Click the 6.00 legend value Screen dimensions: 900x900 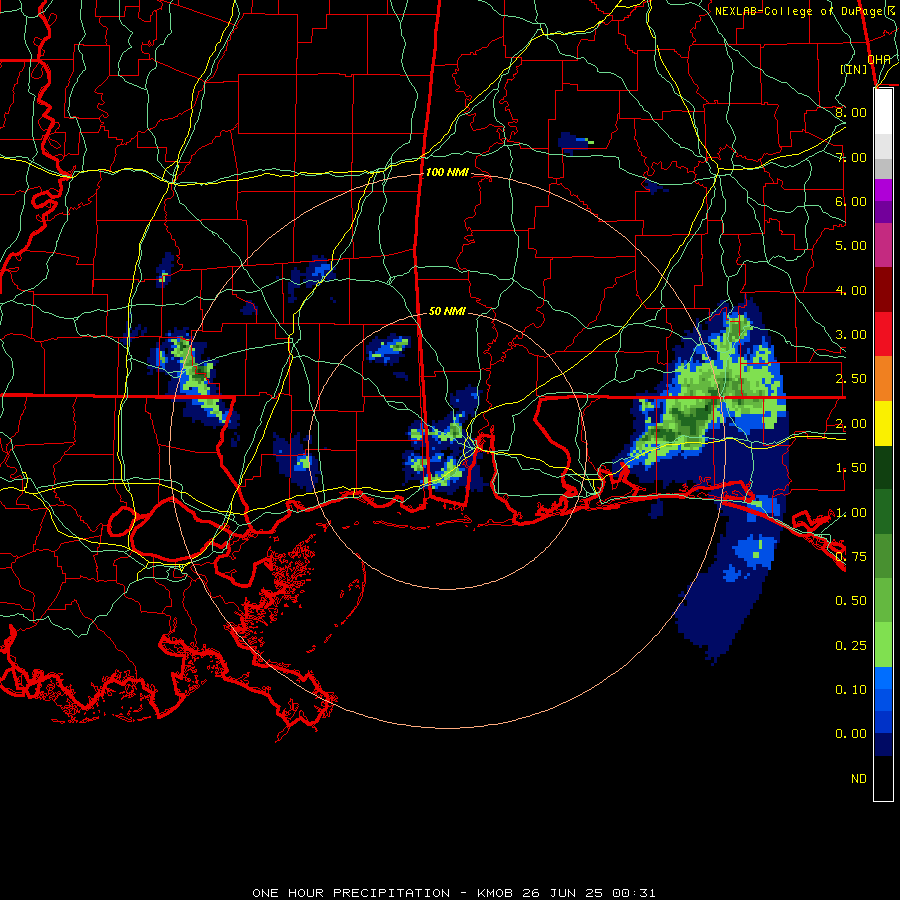coord(851,201)
